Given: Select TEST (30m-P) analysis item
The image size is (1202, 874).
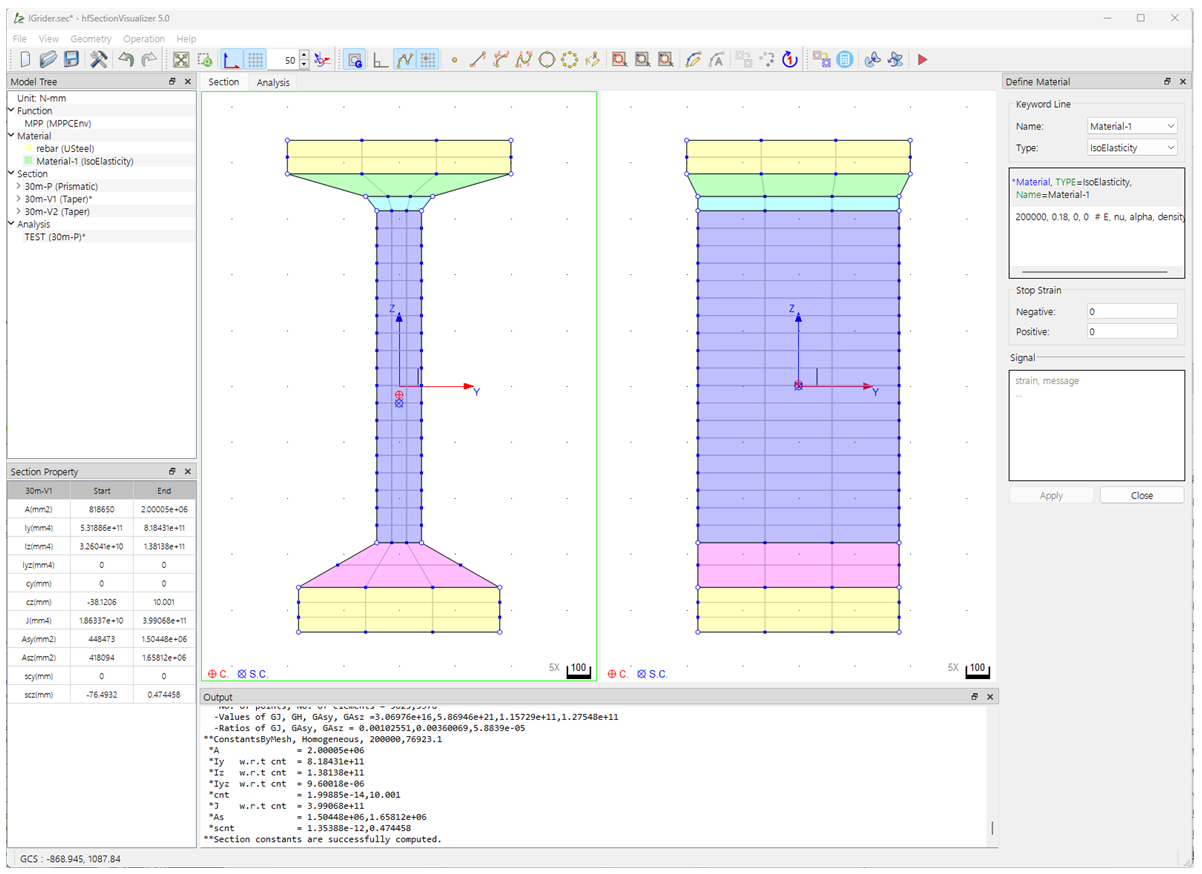Looking at the screenshot, I should pos(54,237).
